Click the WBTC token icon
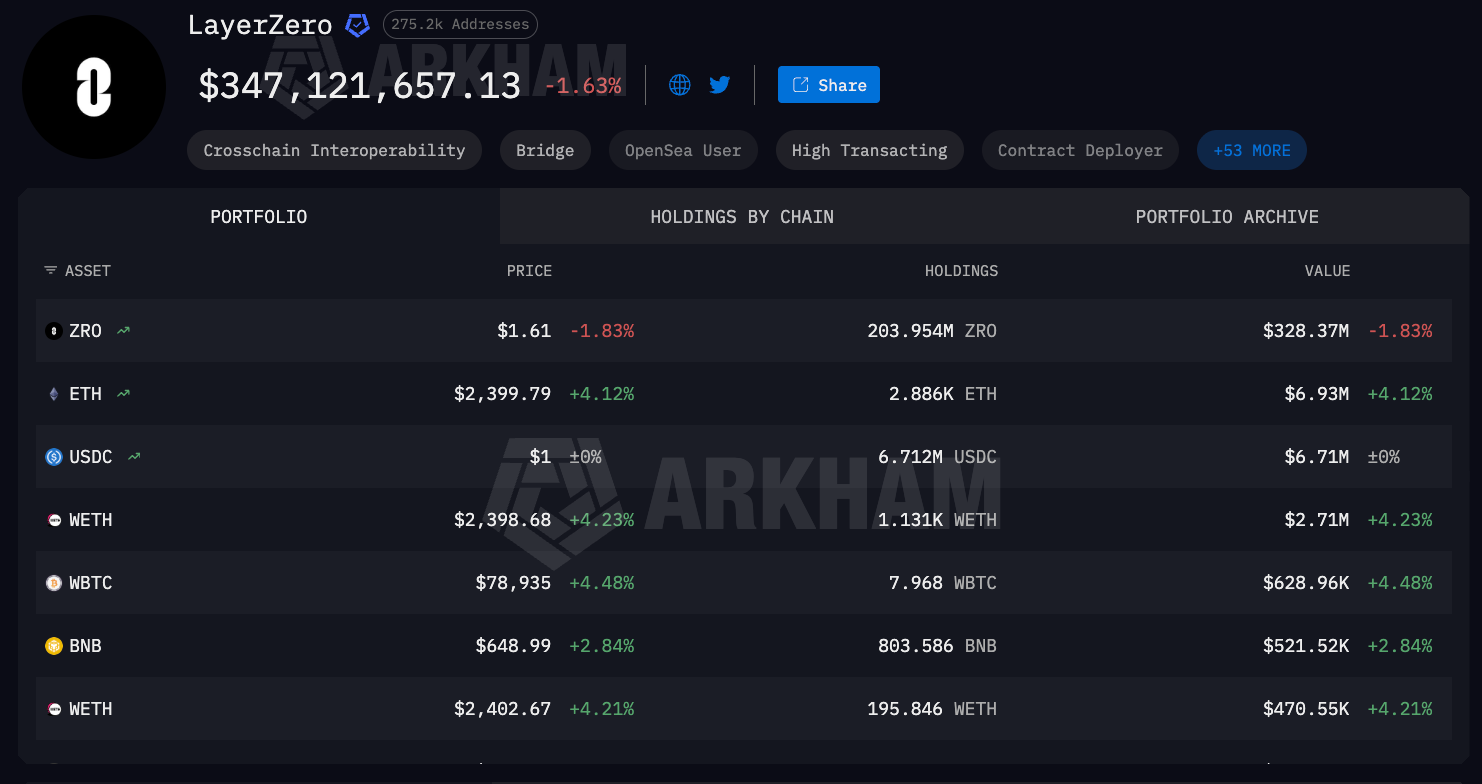 54,583
